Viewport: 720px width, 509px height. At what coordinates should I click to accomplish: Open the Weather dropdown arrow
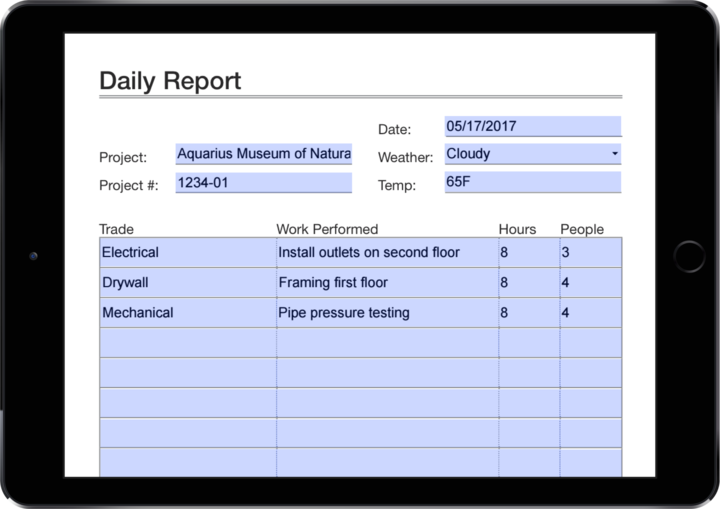pyautogui.click(x=613, y=154)
